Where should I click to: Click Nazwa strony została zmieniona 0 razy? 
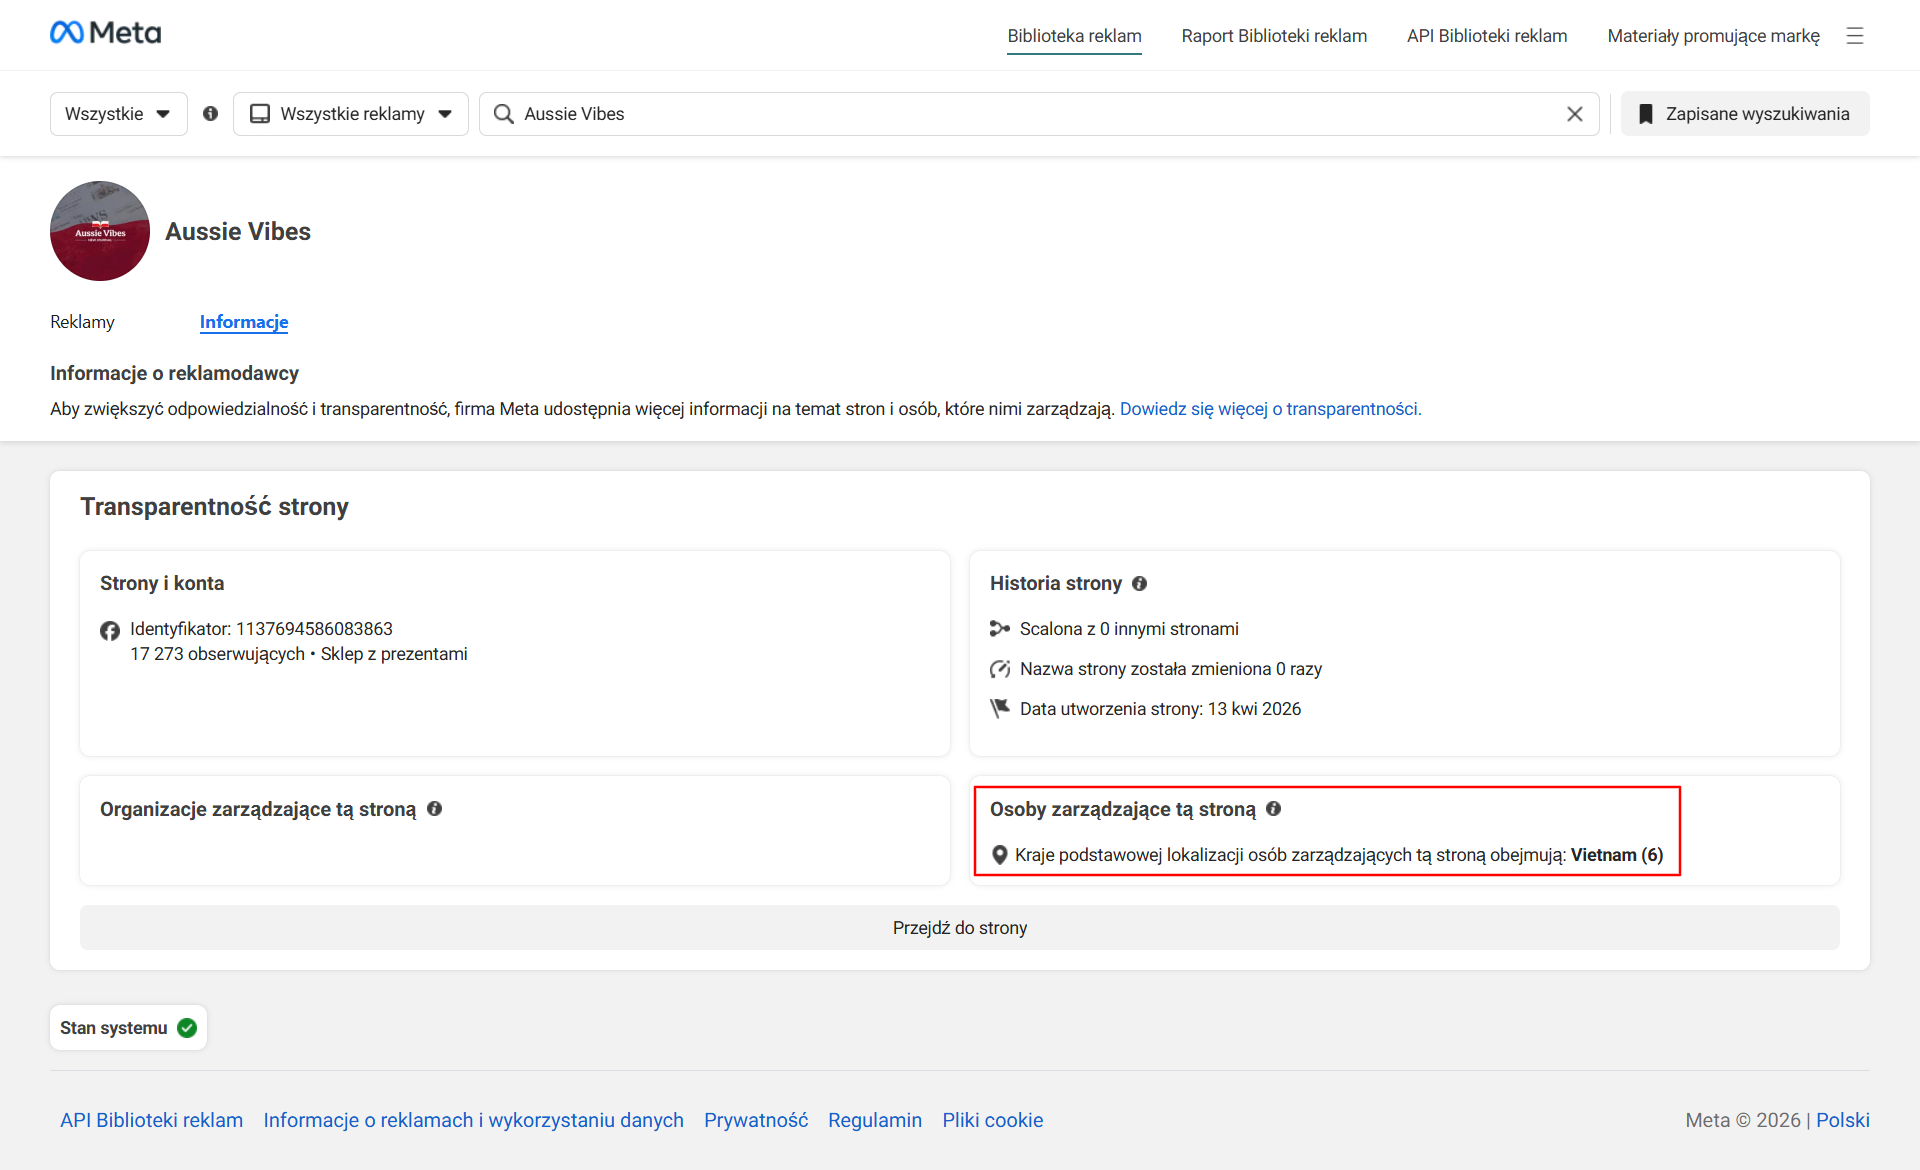click(1171, 669)
